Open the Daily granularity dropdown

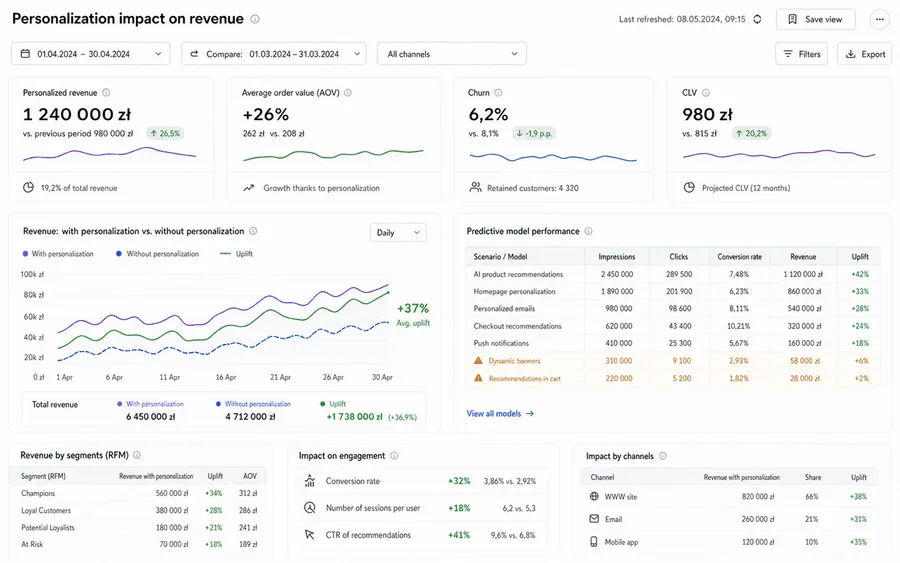pyautogui.click(x=398, y=232)
